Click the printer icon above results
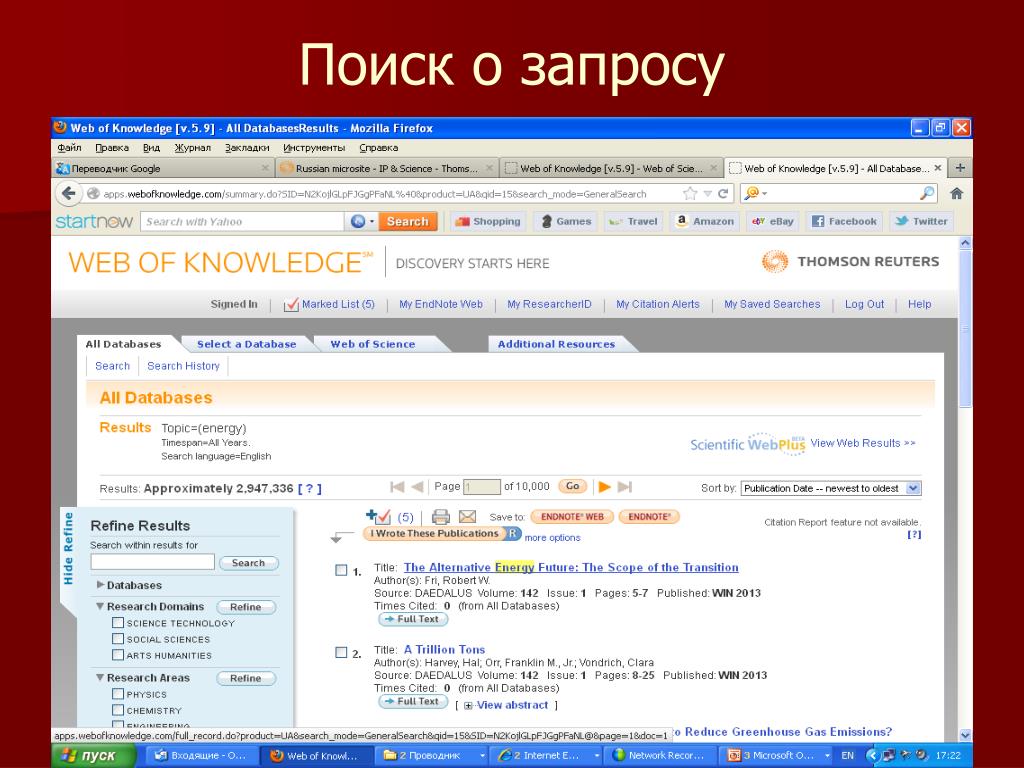 coord(441,517)
